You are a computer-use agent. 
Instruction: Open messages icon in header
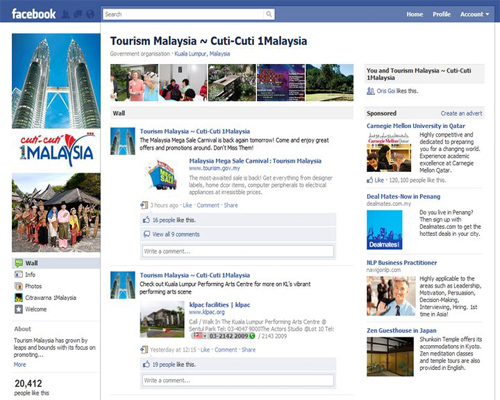click(78, 14)
